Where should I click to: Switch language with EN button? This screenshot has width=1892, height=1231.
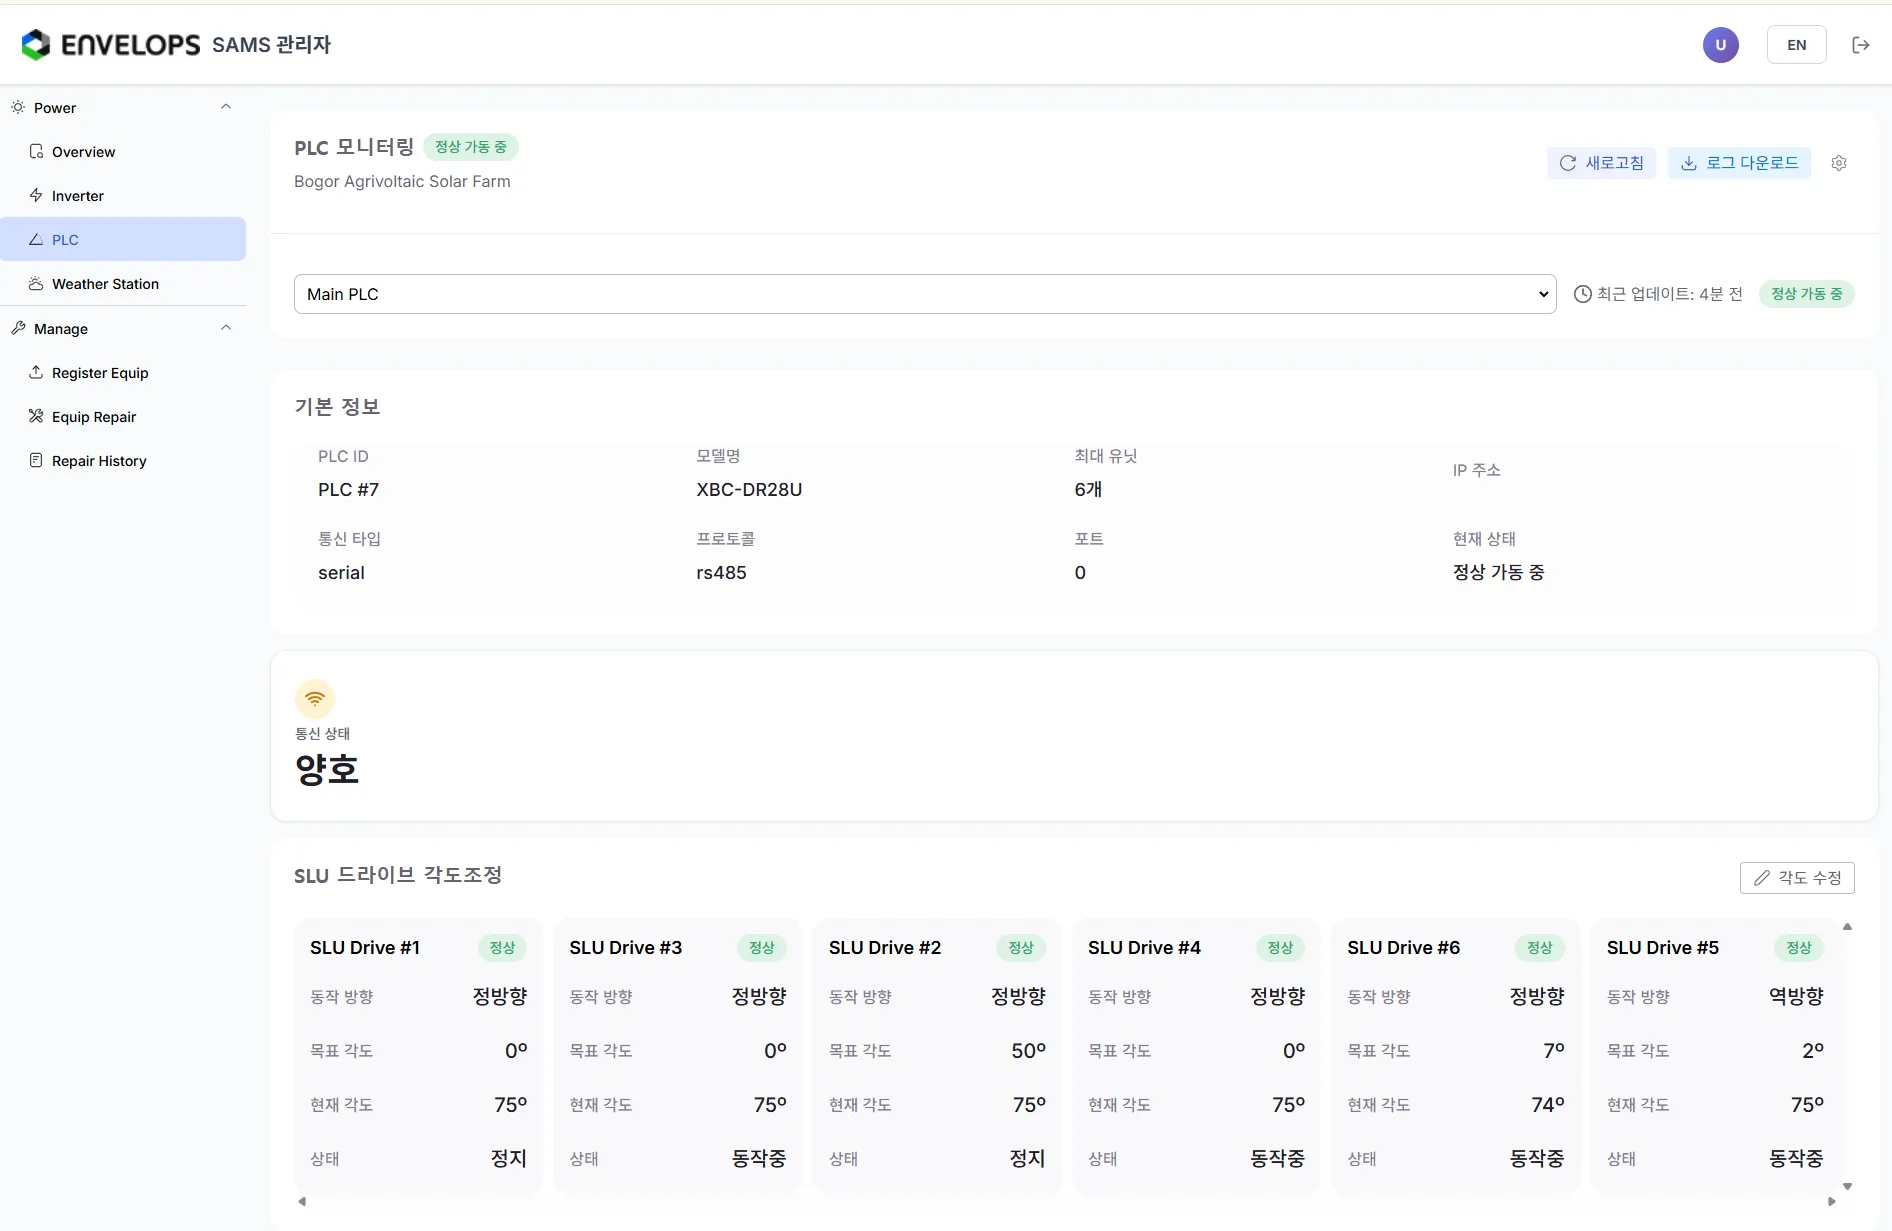pyautogui.click(x=1796, y=45)
